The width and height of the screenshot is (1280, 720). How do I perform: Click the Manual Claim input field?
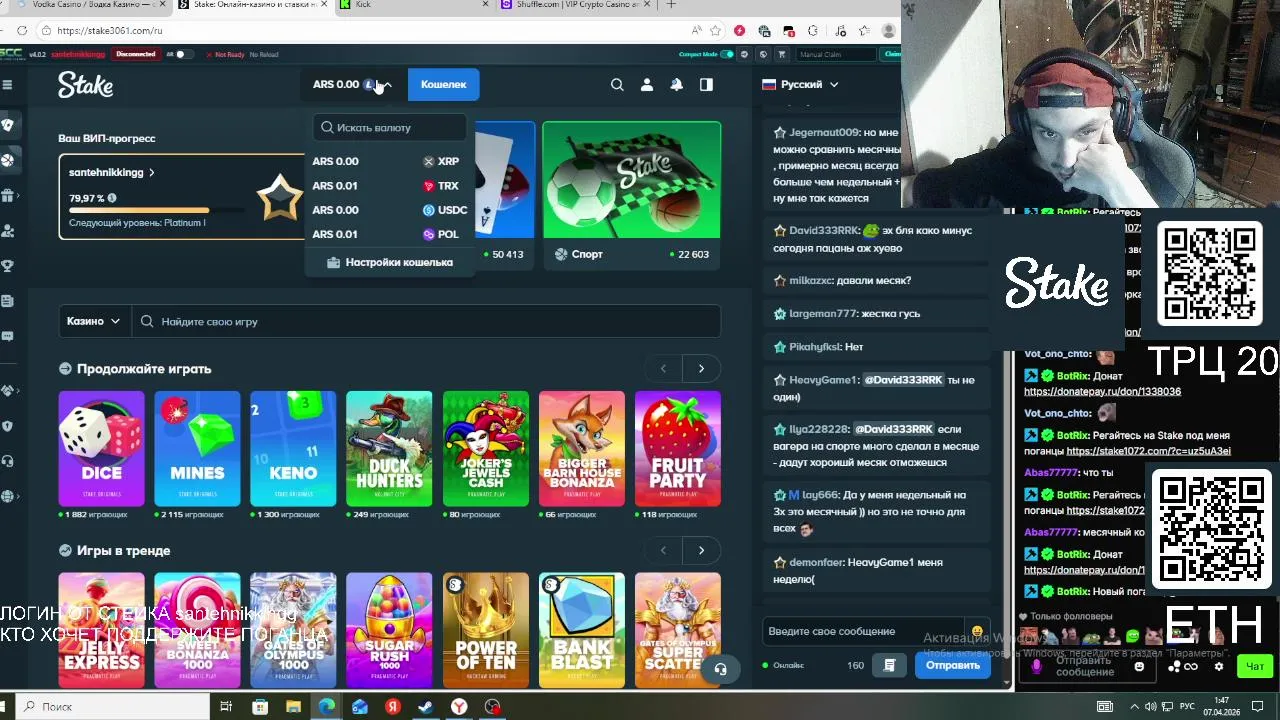[x=836, y=54]
